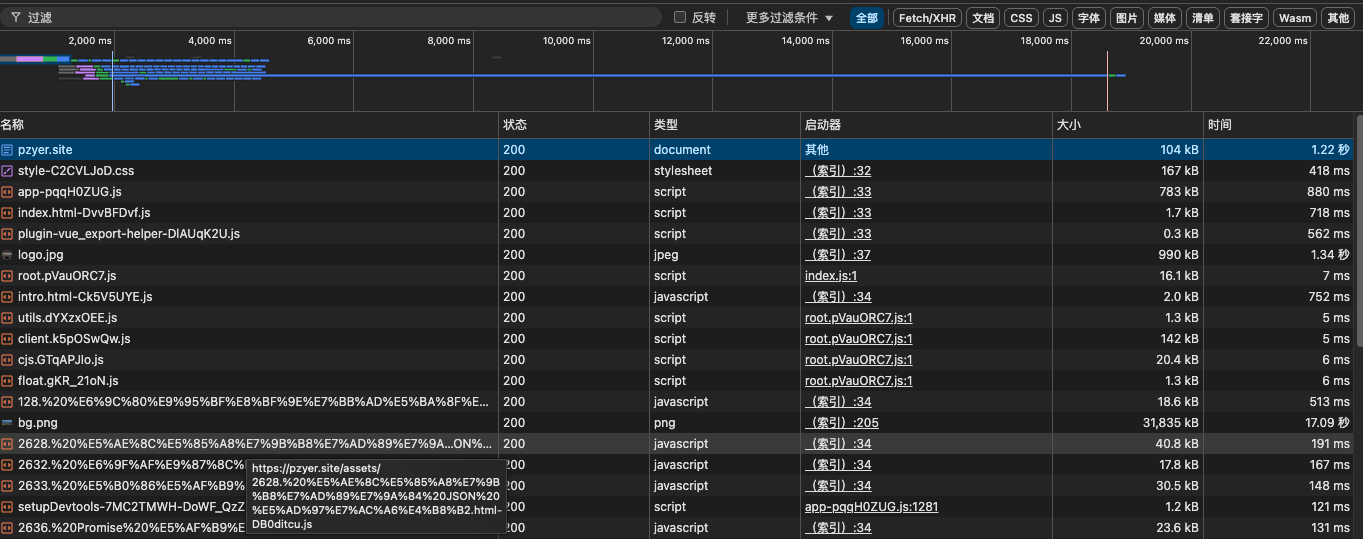Sort by the 大小 column header
The height and width of the screenshot is (539, 1363).
tap(1069, 125)
